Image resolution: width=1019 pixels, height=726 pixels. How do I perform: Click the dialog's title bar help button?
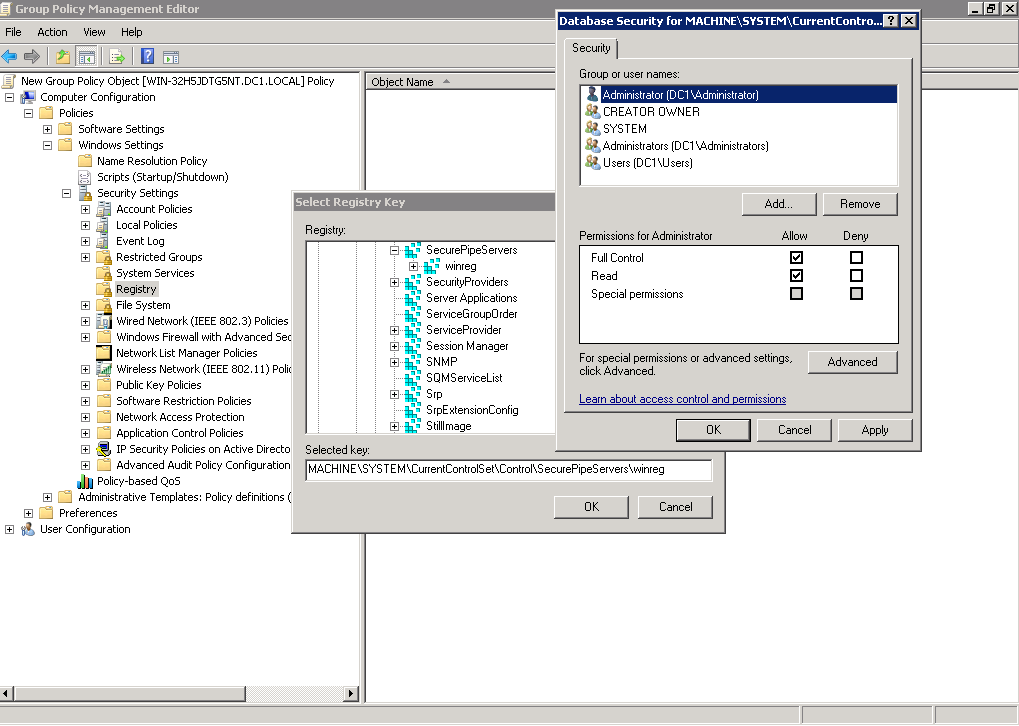[x=891, y=20]
